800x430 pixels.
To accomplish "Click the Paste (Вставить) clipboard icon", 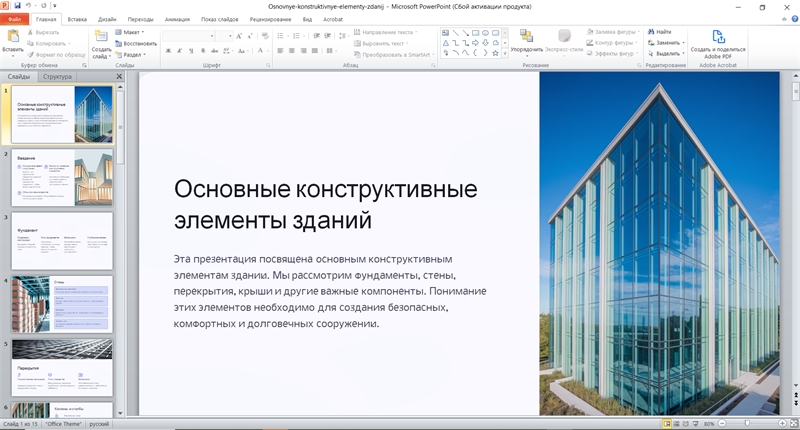I will click(13, 37).
